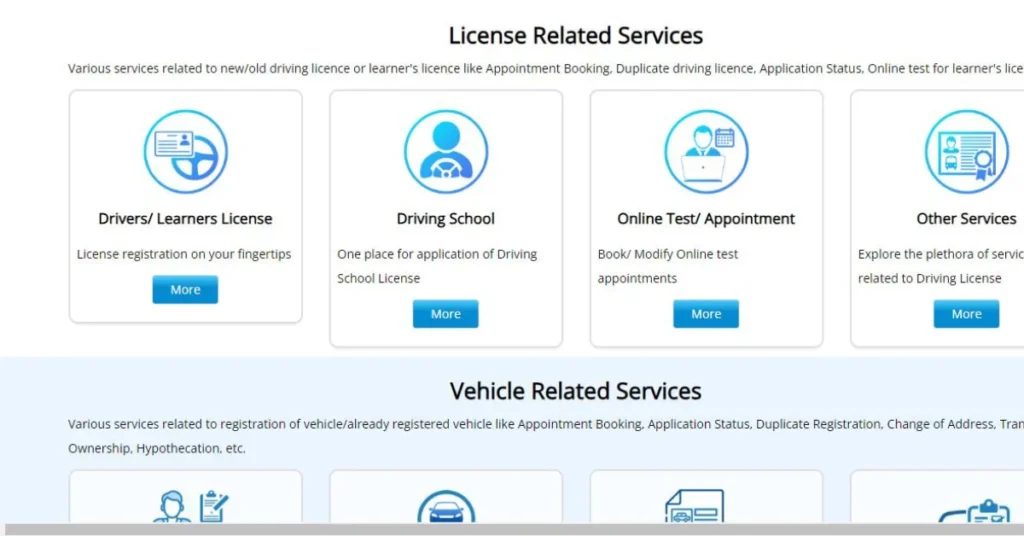Click the horizontal scrollbar at page bottom

[x=512, y=529]
